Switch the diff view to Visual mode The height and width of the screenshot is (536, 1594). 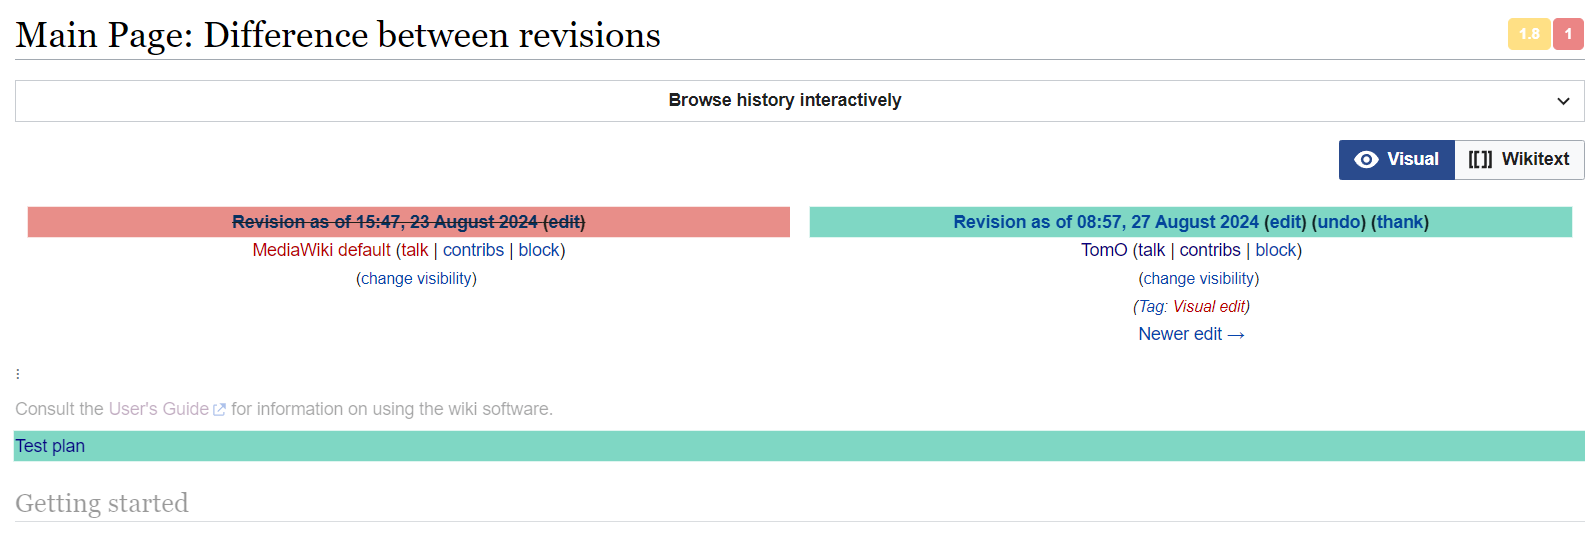point(1397,160)
